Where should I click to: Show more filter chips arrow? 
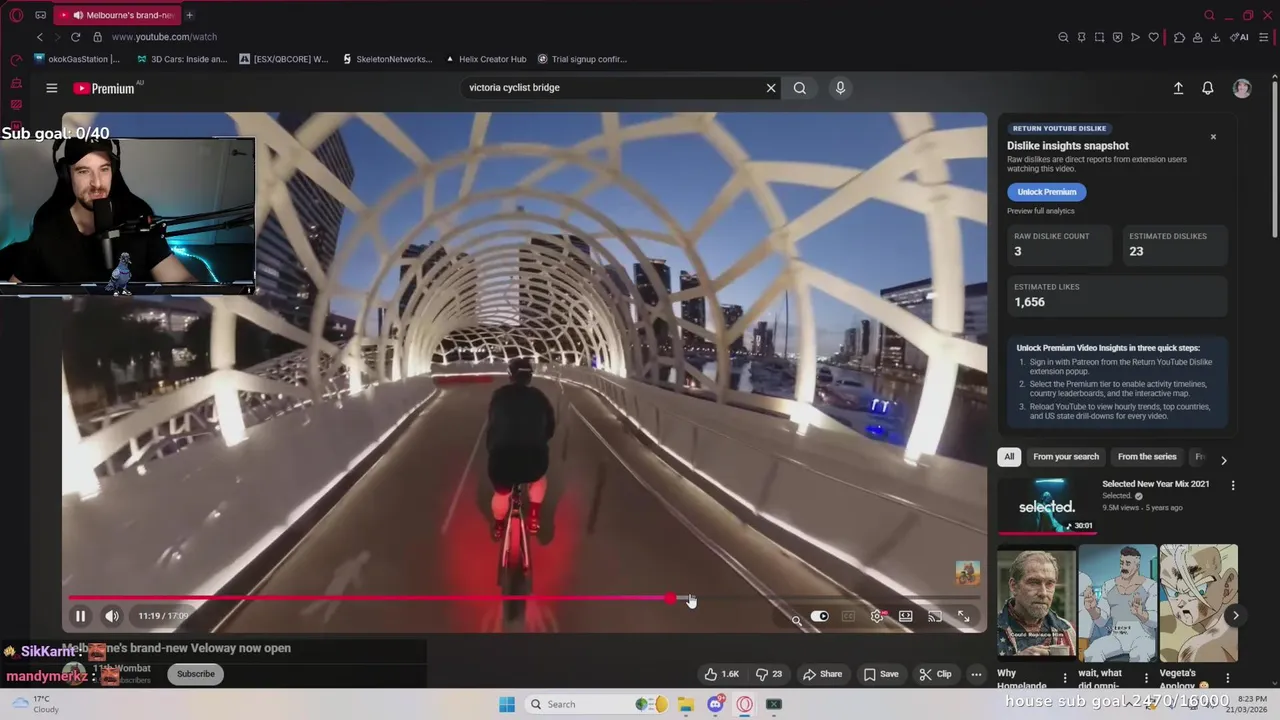pyautogui.click(x=1223, y=460)
